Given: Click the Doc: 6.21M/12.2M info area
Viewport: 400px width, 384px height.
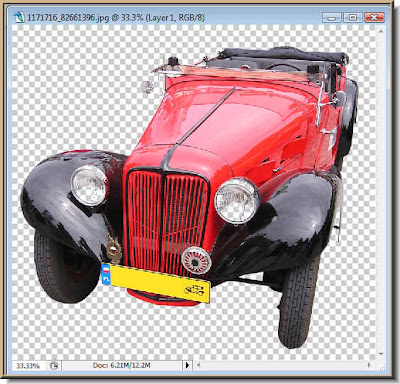Looking at the screenshot, I should coord(122,365).
